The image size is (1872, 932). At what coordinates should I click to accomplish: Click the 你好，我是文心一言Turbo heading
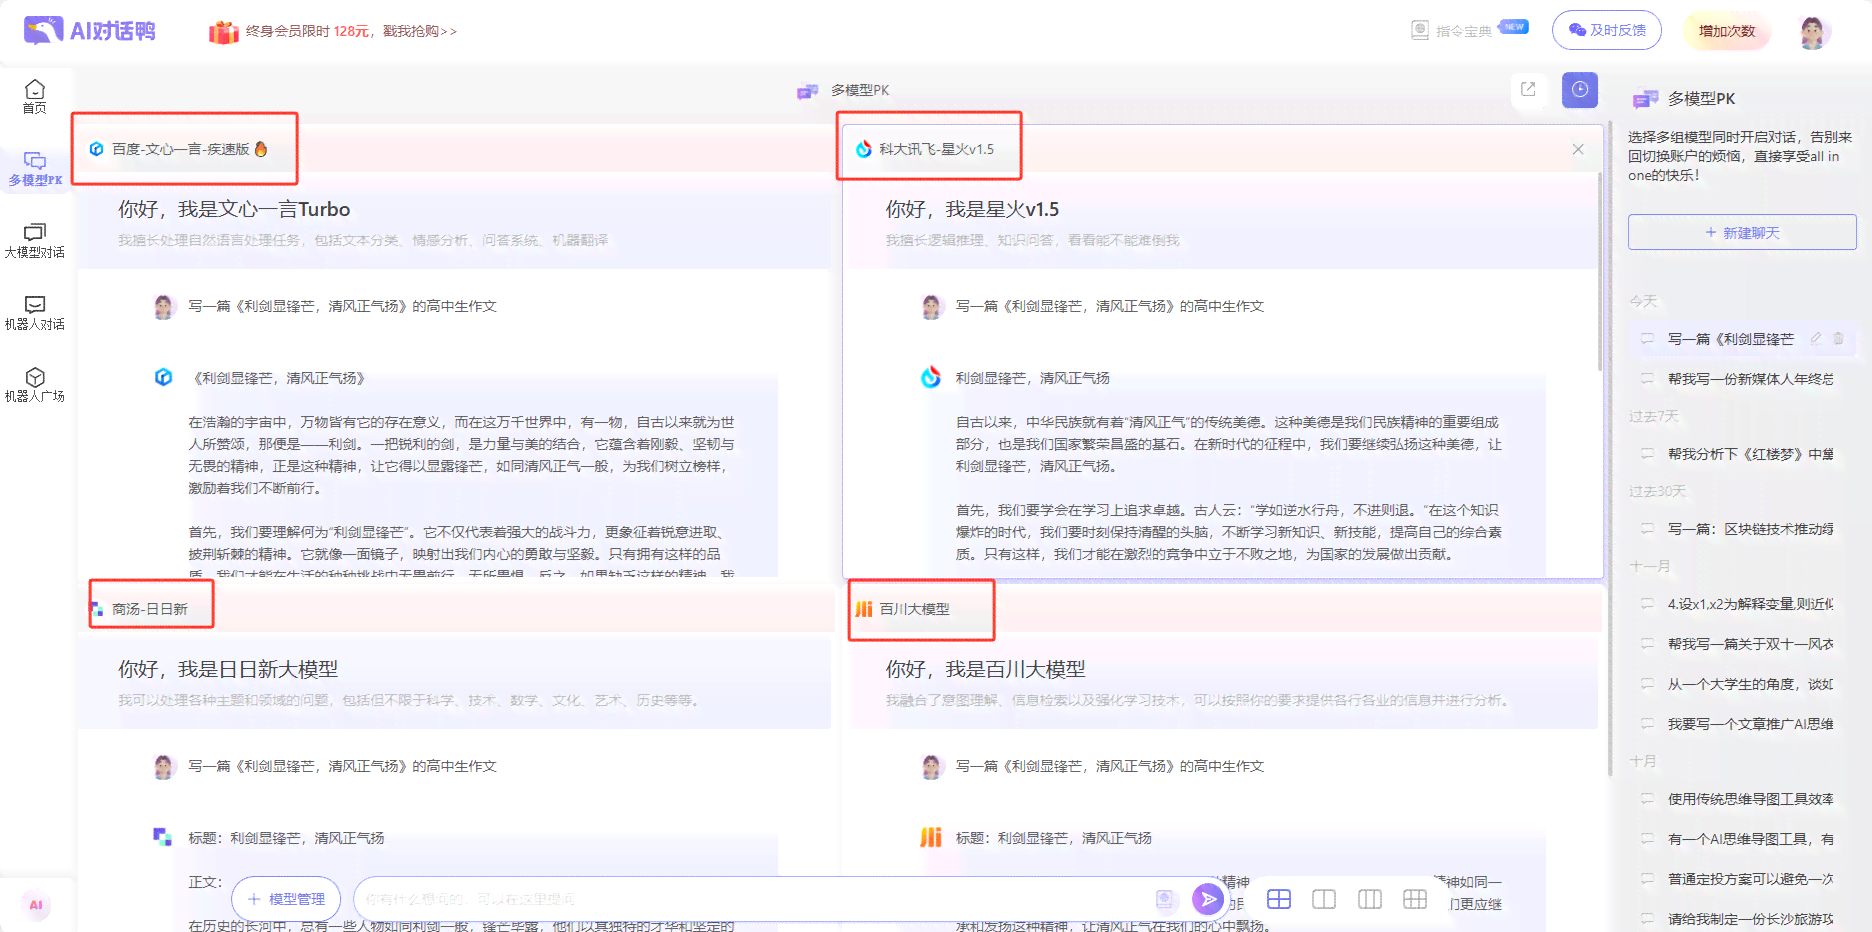click(x=234, y=209)
